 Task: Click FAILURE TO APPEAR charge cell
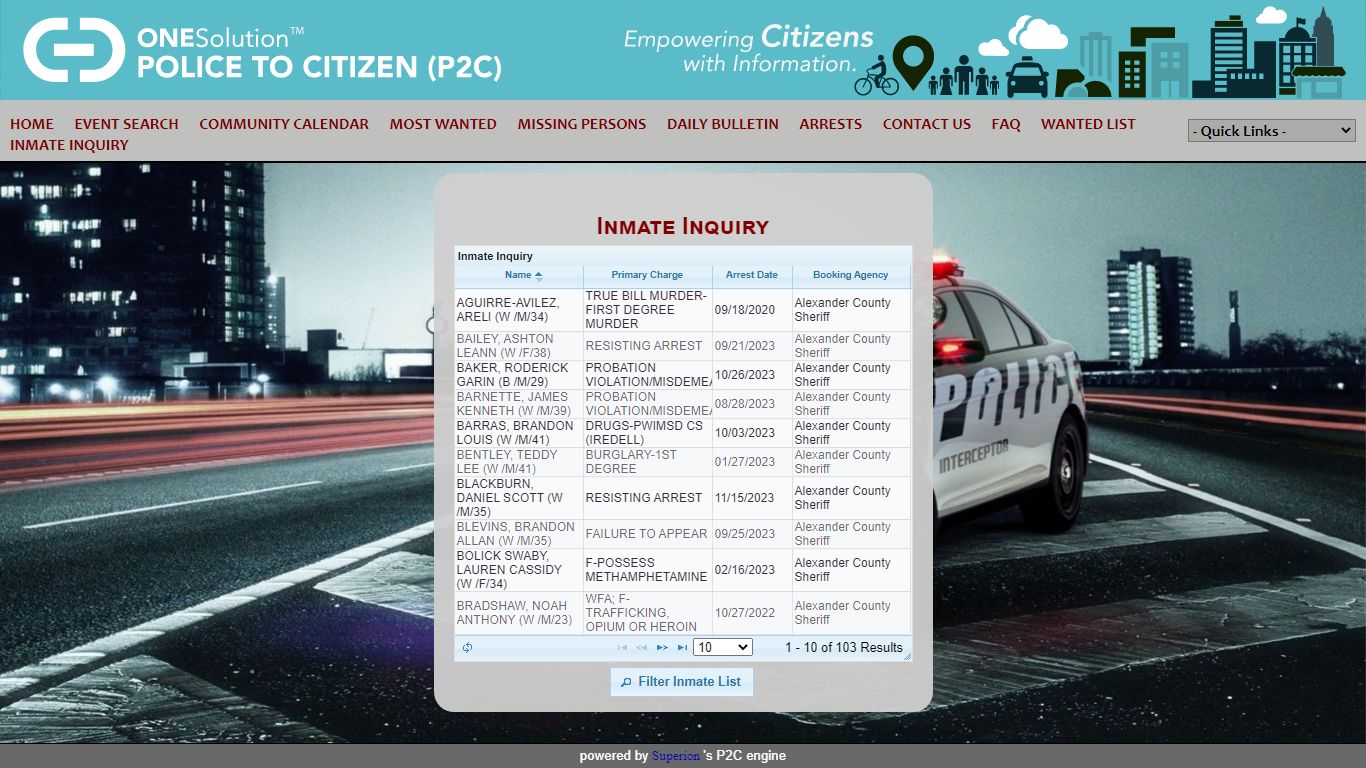point(647,534)
